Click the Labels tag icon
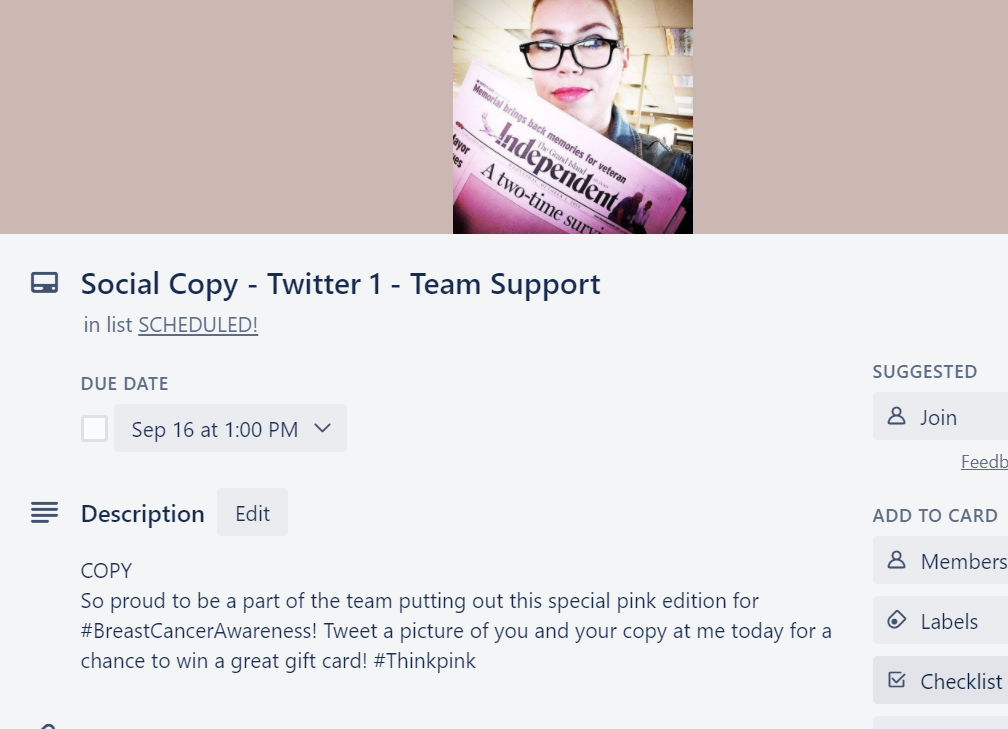1008x729 pixels. pyautogui.click(x=896, y=620)
